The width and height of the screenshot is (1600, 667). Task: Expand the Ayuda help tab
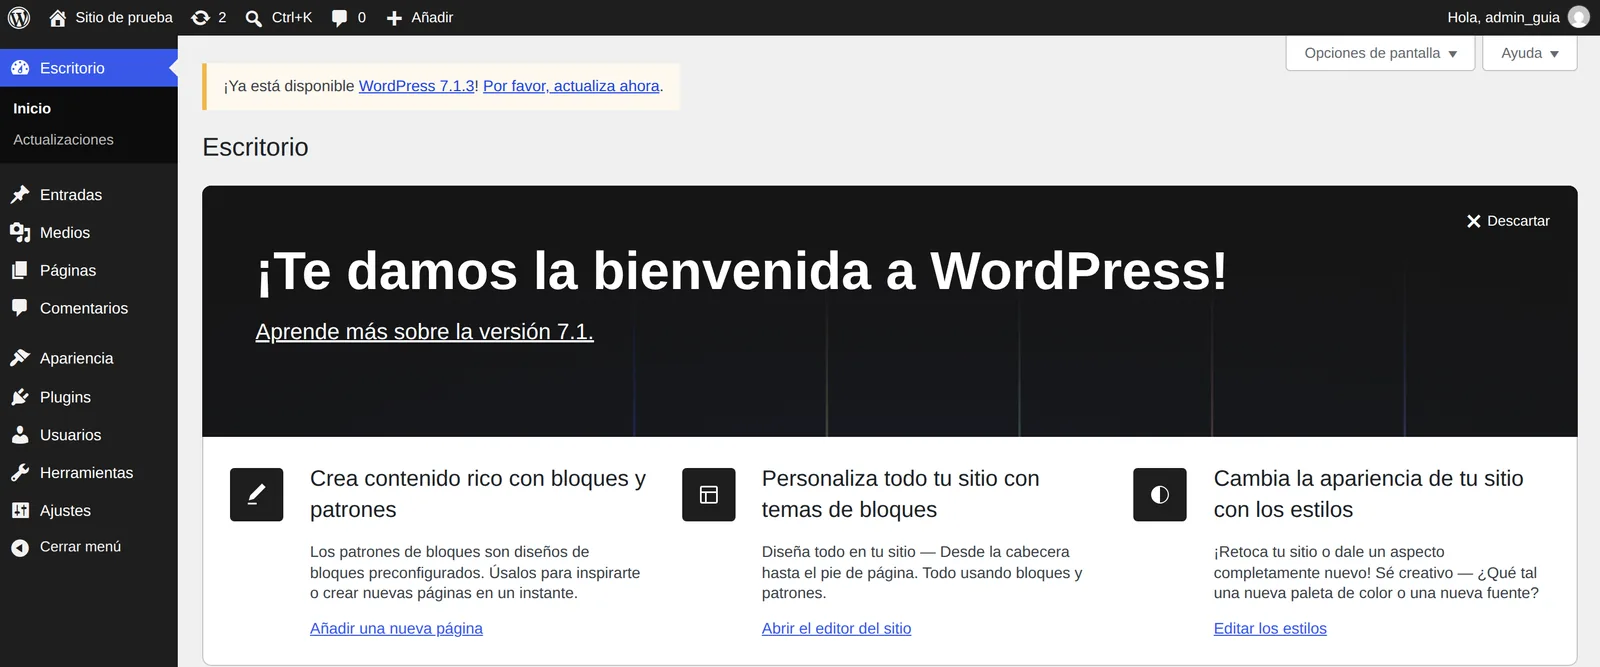coord(1530,53)
